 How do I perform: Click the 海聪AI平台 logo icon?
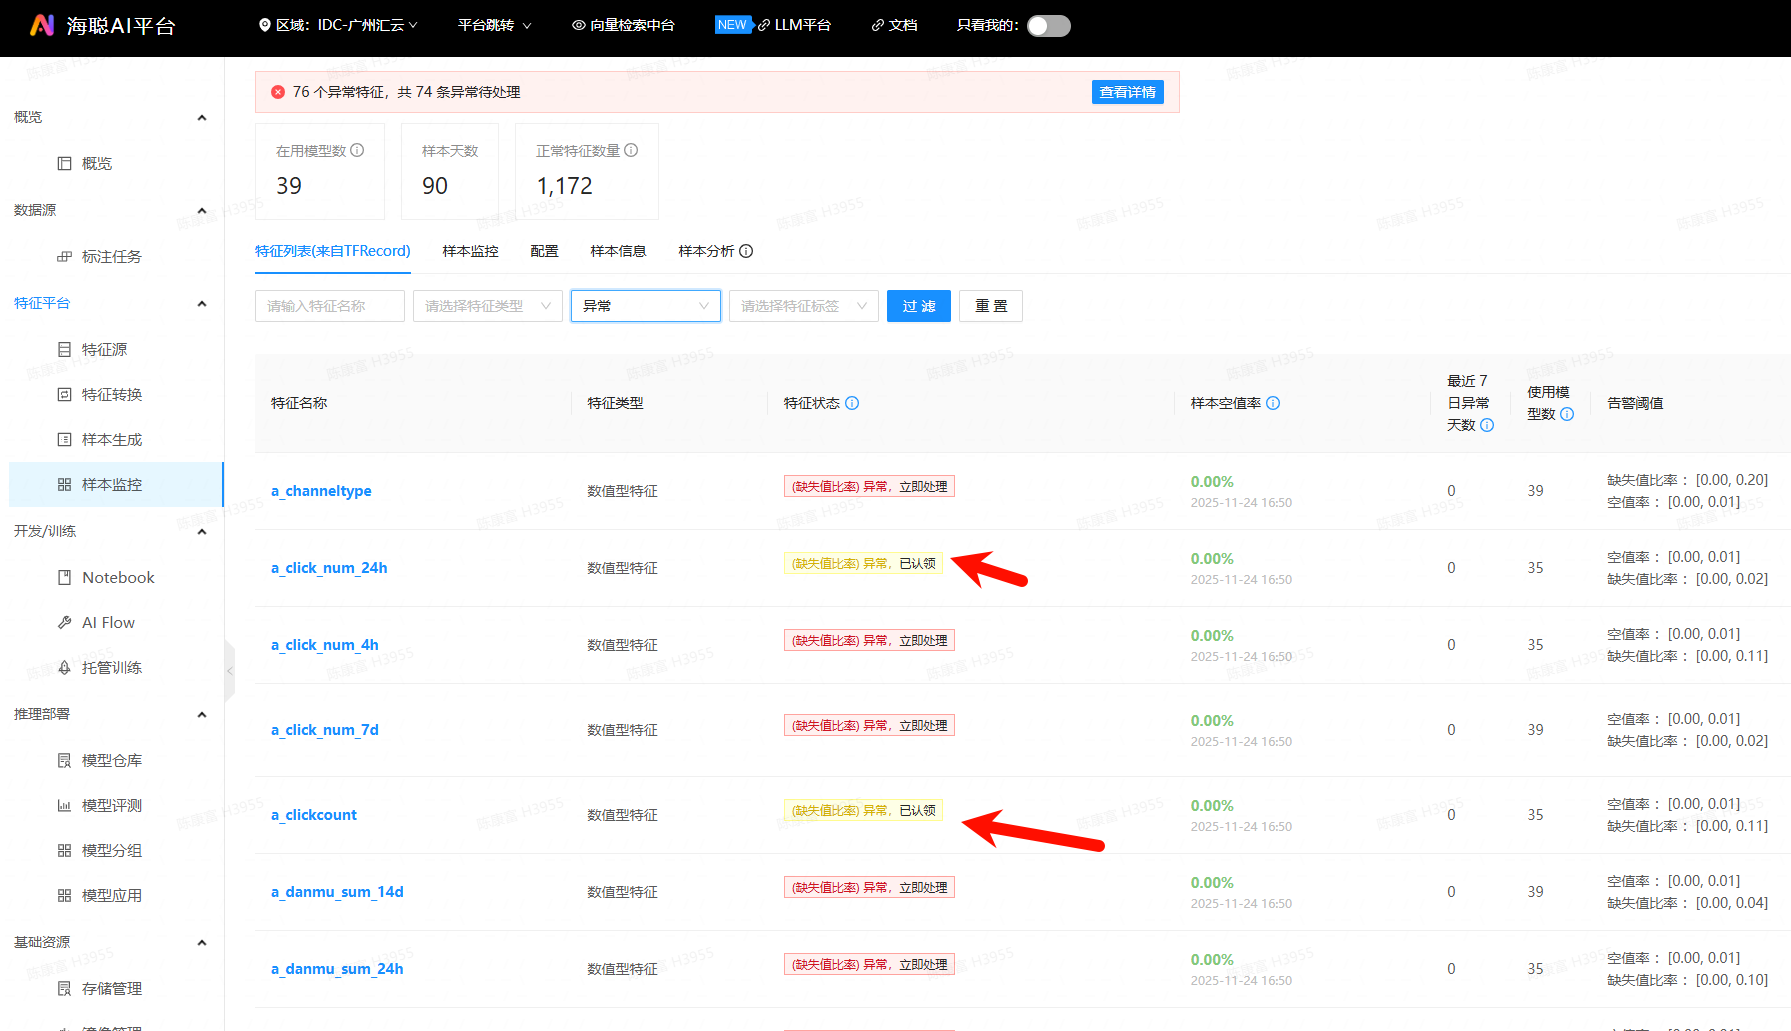(42, 25)
